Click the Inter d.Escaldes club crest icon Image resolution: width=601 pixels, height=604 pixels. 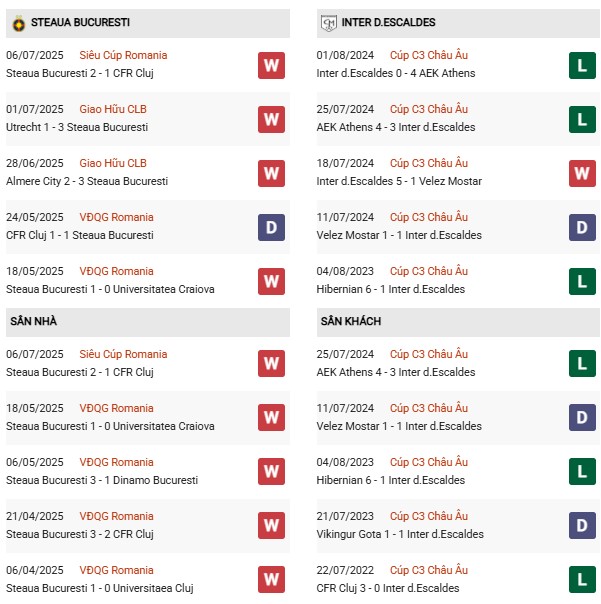tap(329, 22)
